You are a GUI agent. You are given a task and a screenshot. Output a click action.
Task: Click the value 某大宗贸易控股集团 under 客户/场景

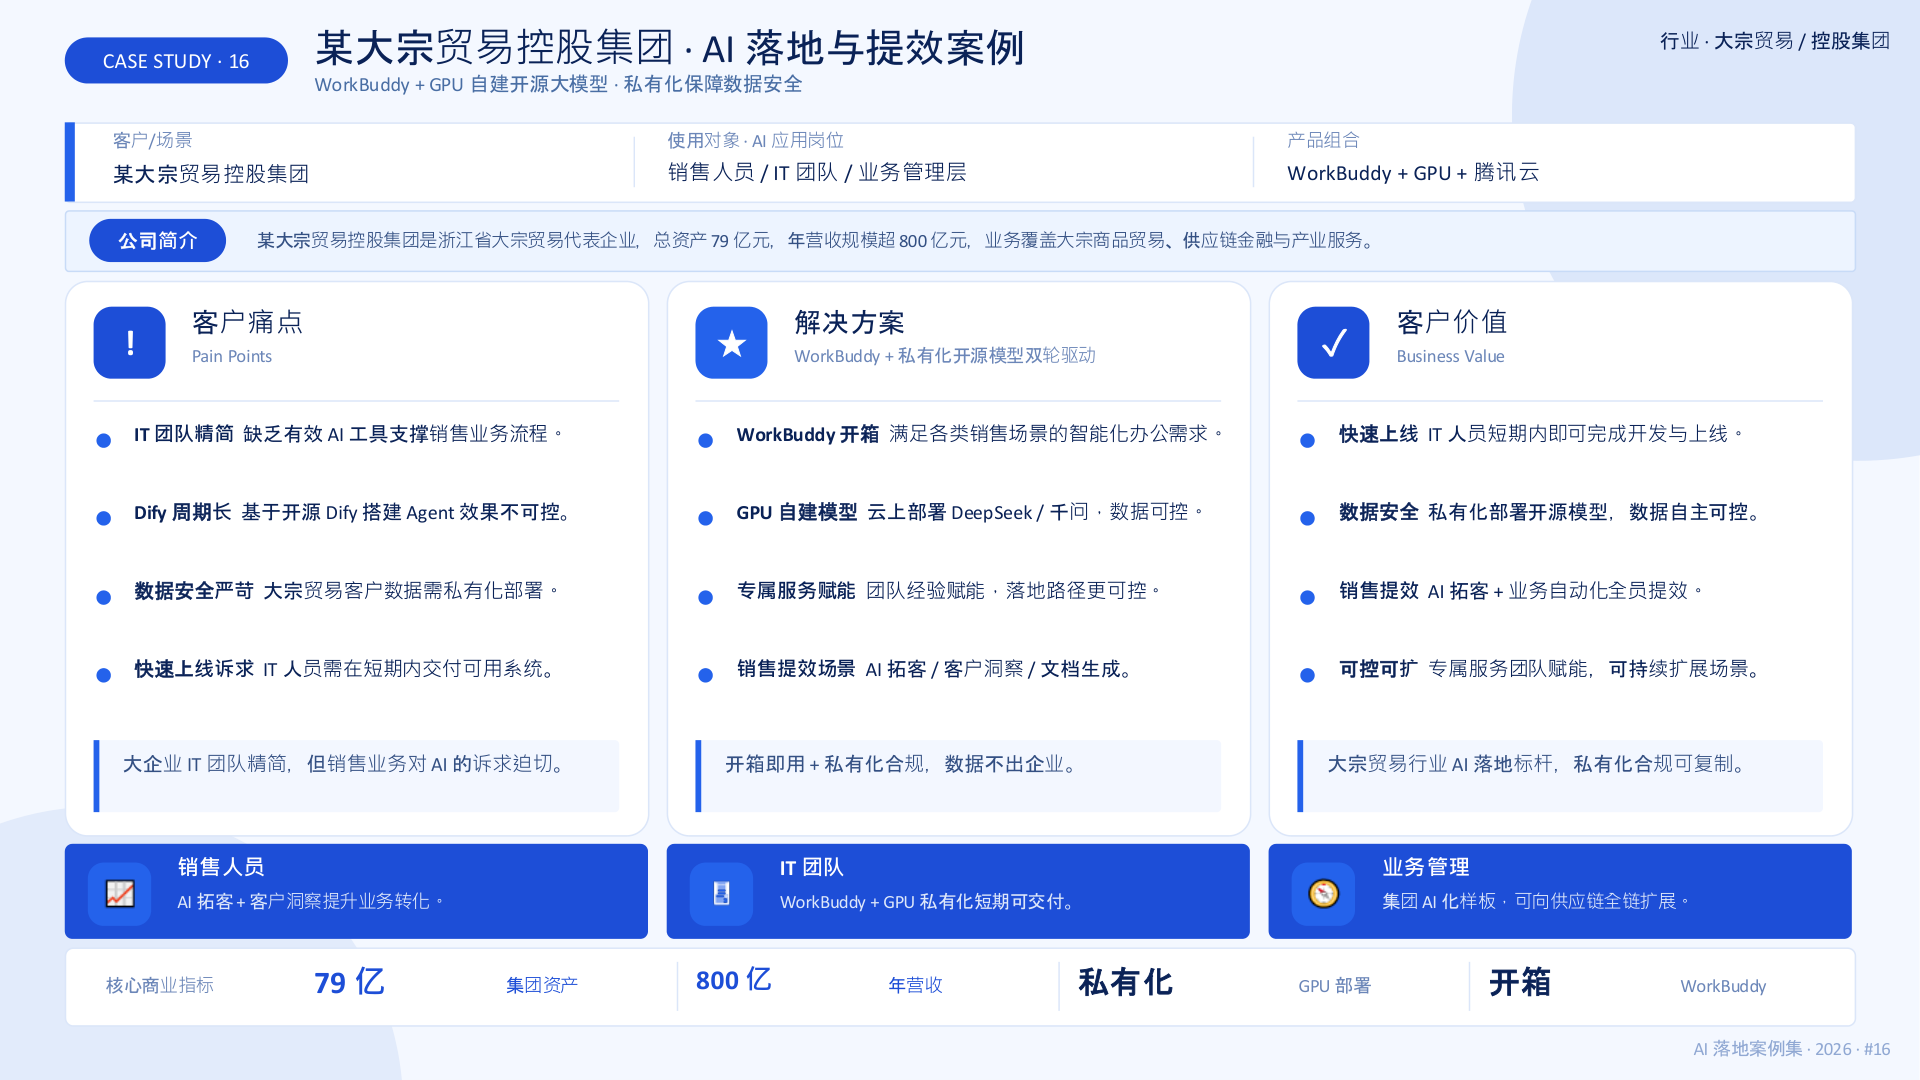click(211, 174)
